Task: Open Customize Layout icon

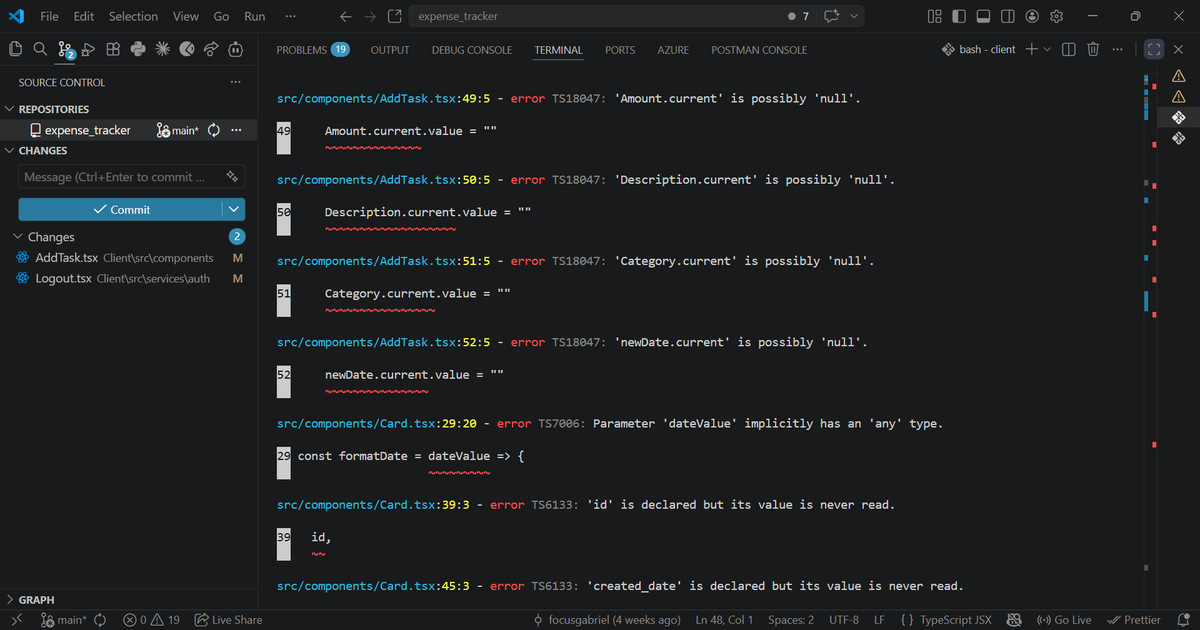Action: 935,16
